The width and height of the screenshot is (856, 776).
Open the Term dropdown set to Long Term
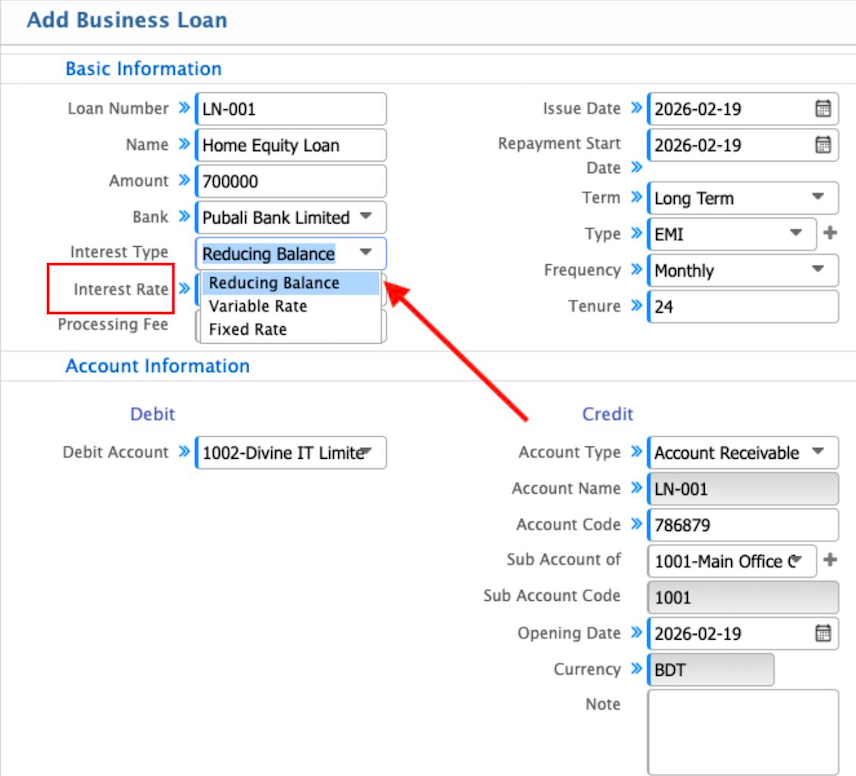(x=817, y=198)
